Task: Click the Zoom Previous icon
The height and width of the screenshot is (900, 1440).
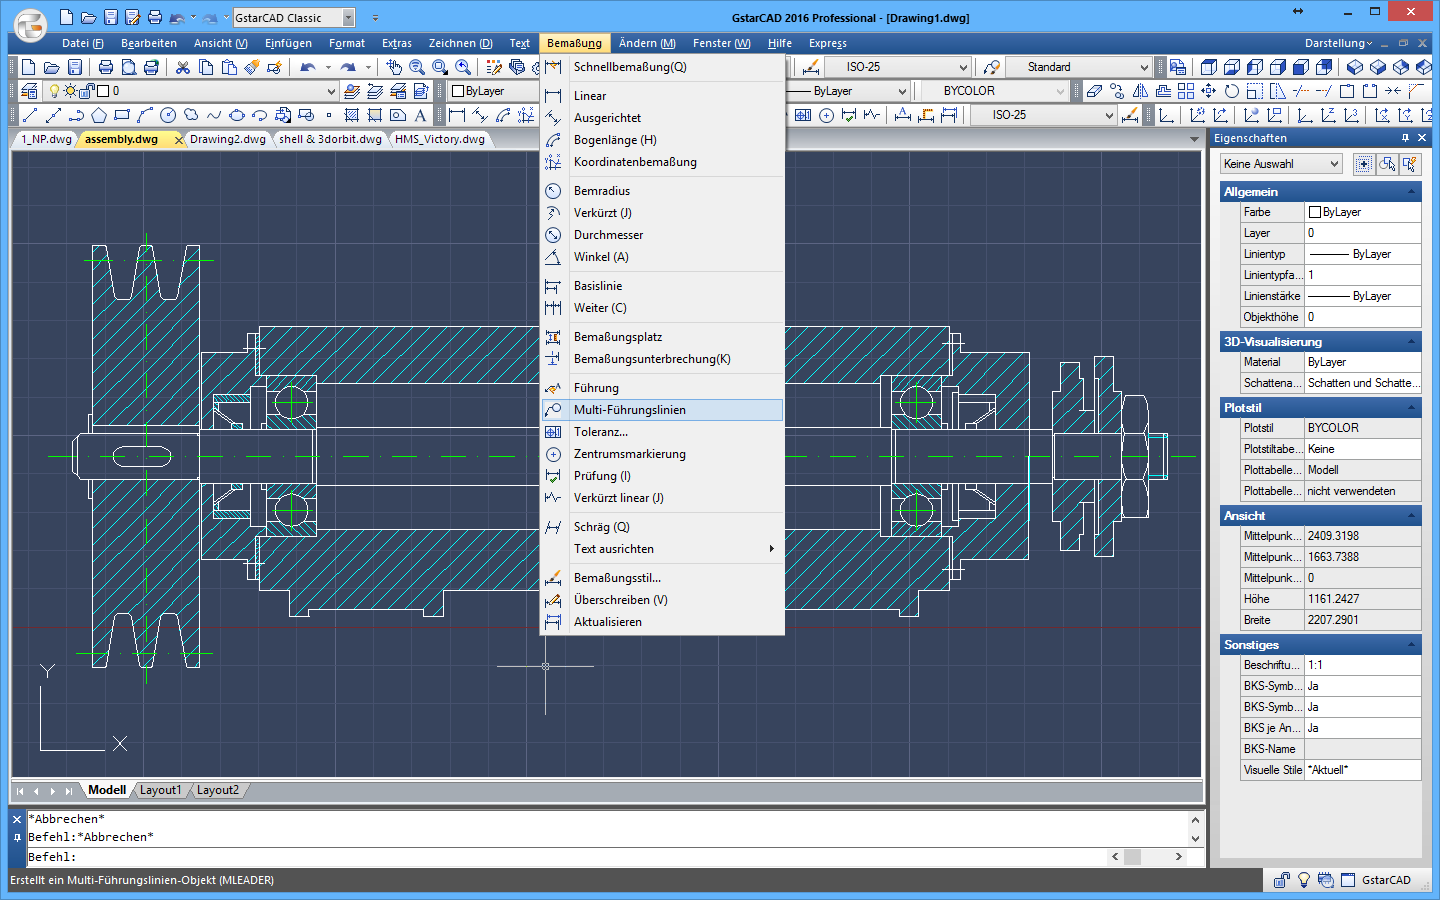Action: (x=463, y=67)
